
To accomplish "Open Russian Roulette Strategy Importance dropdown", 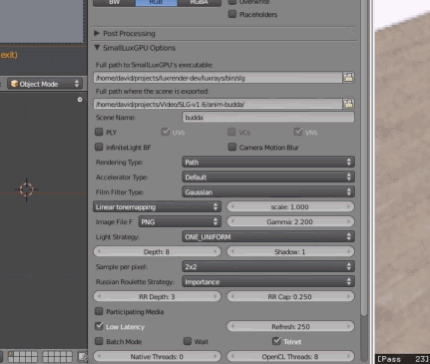I will (268, 282).
